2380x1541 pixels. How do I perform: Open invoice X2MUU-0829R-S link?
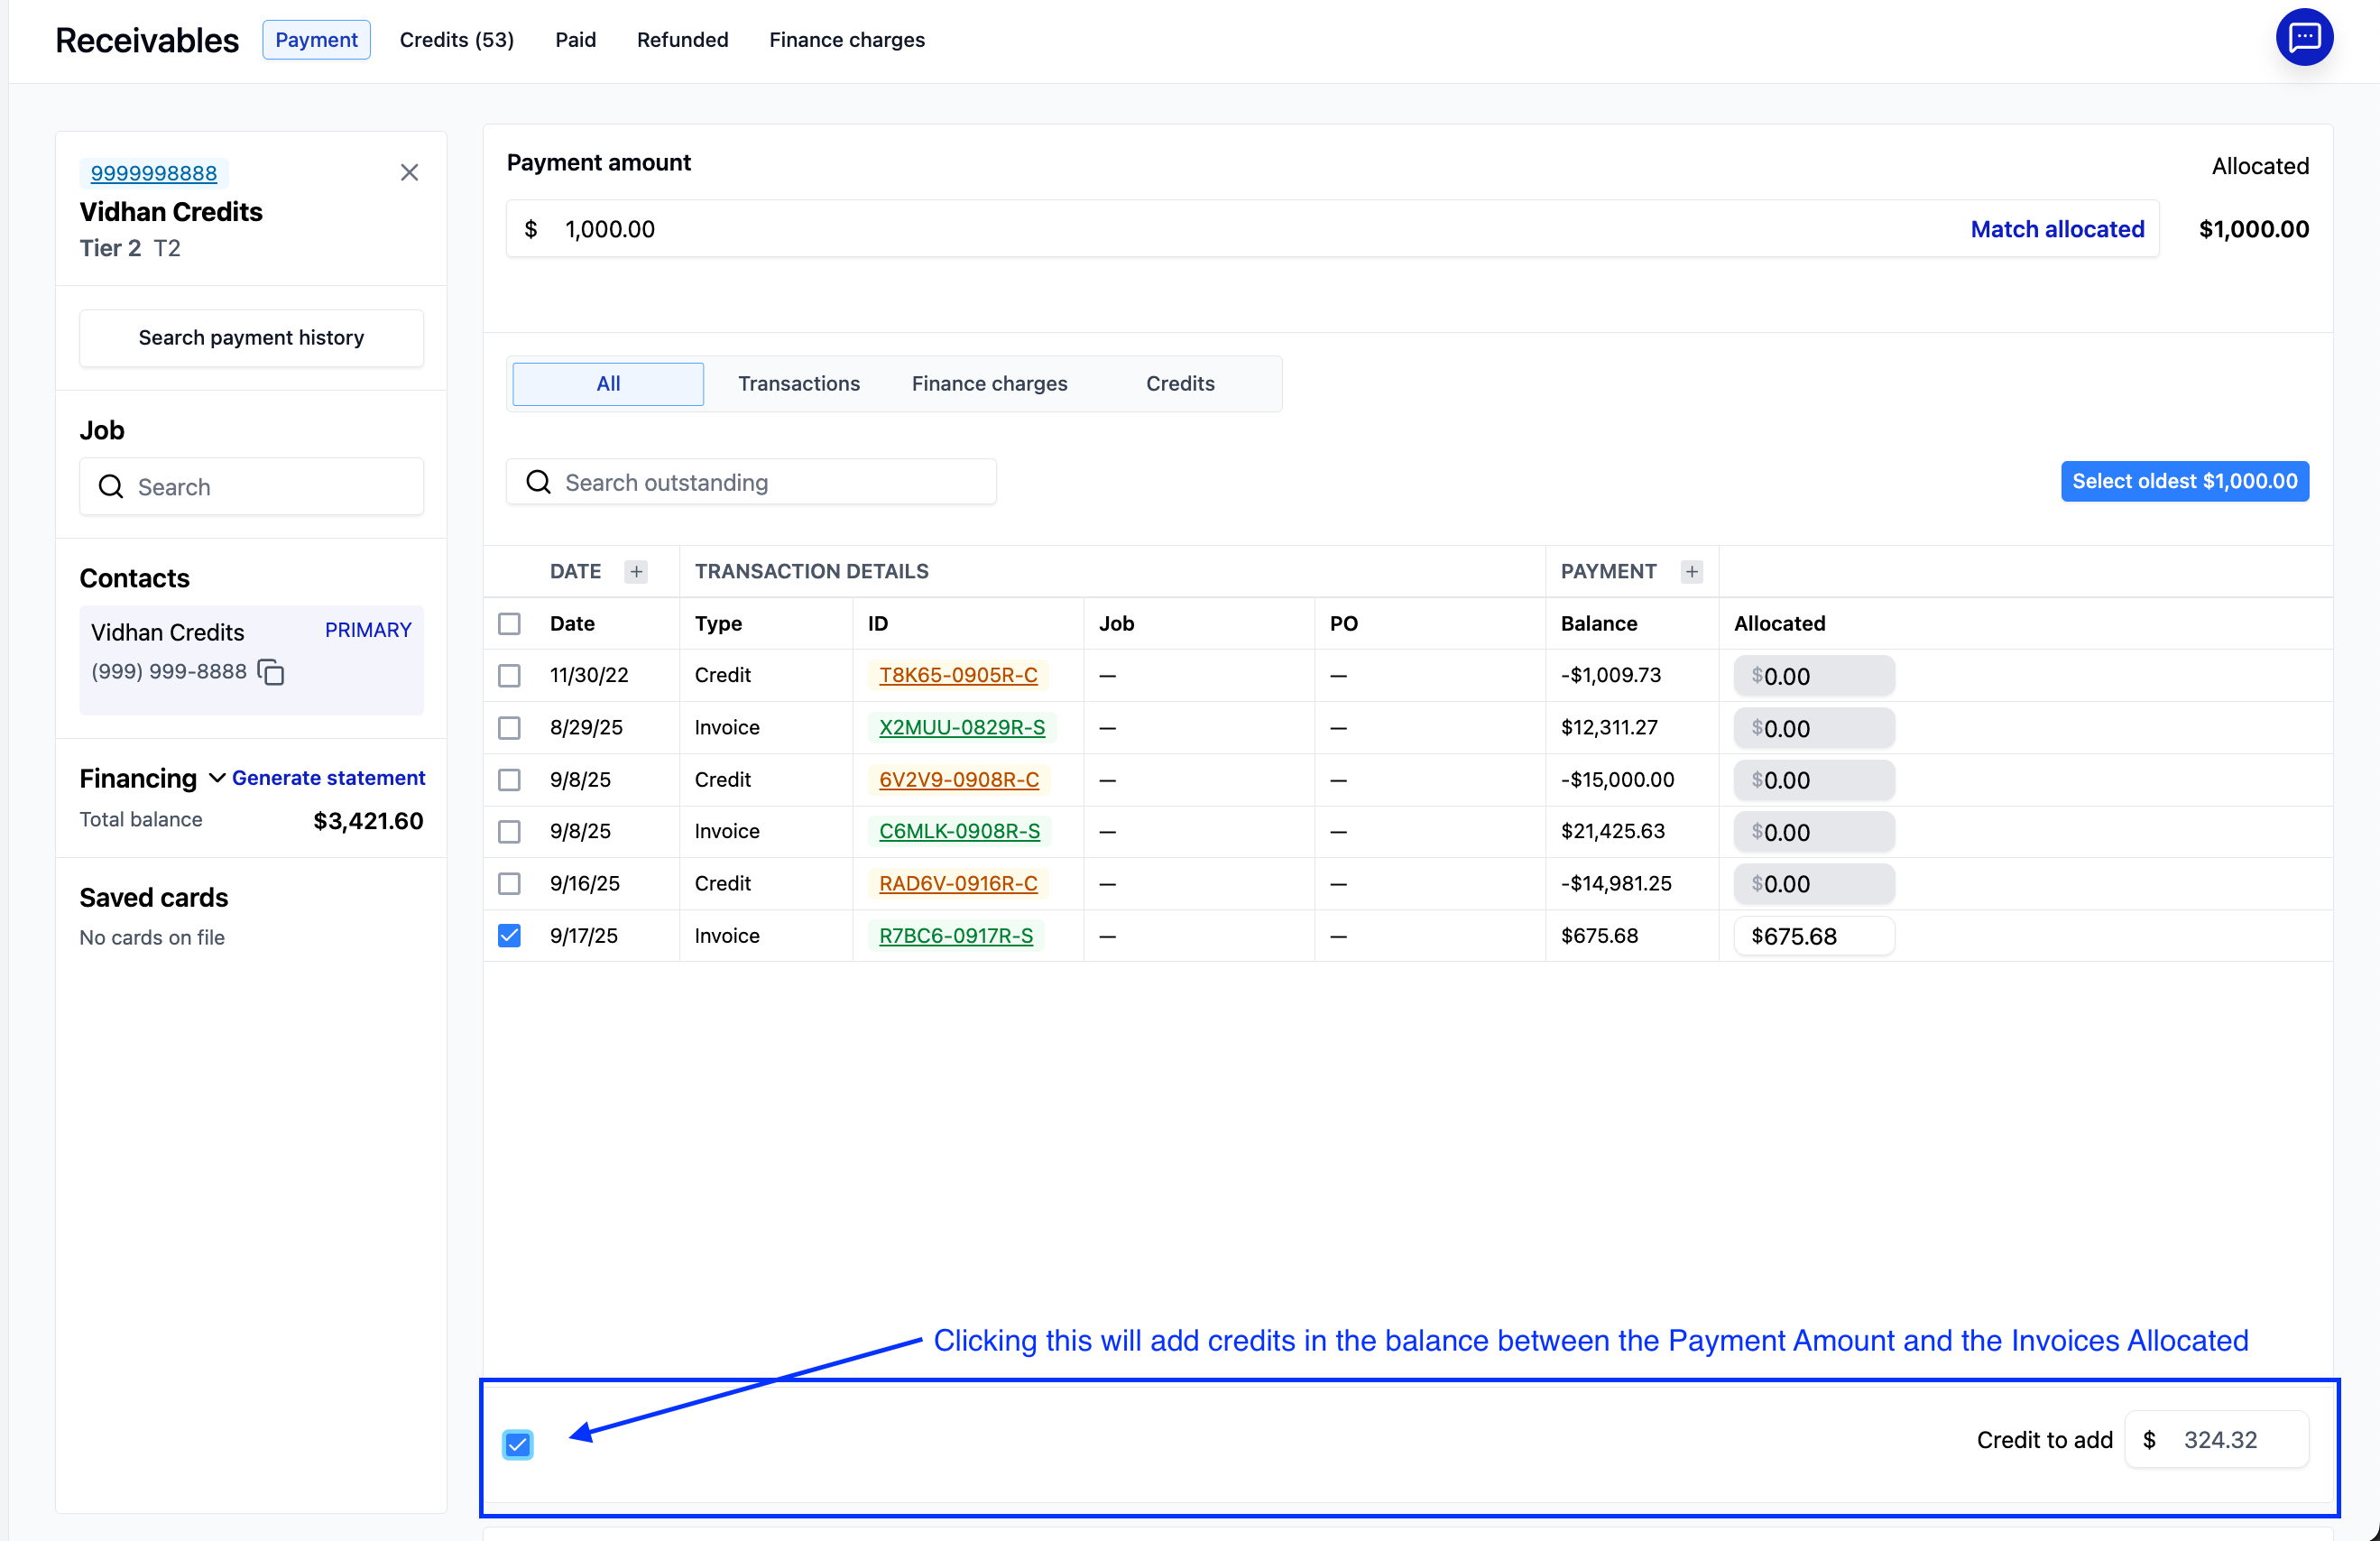961,728
